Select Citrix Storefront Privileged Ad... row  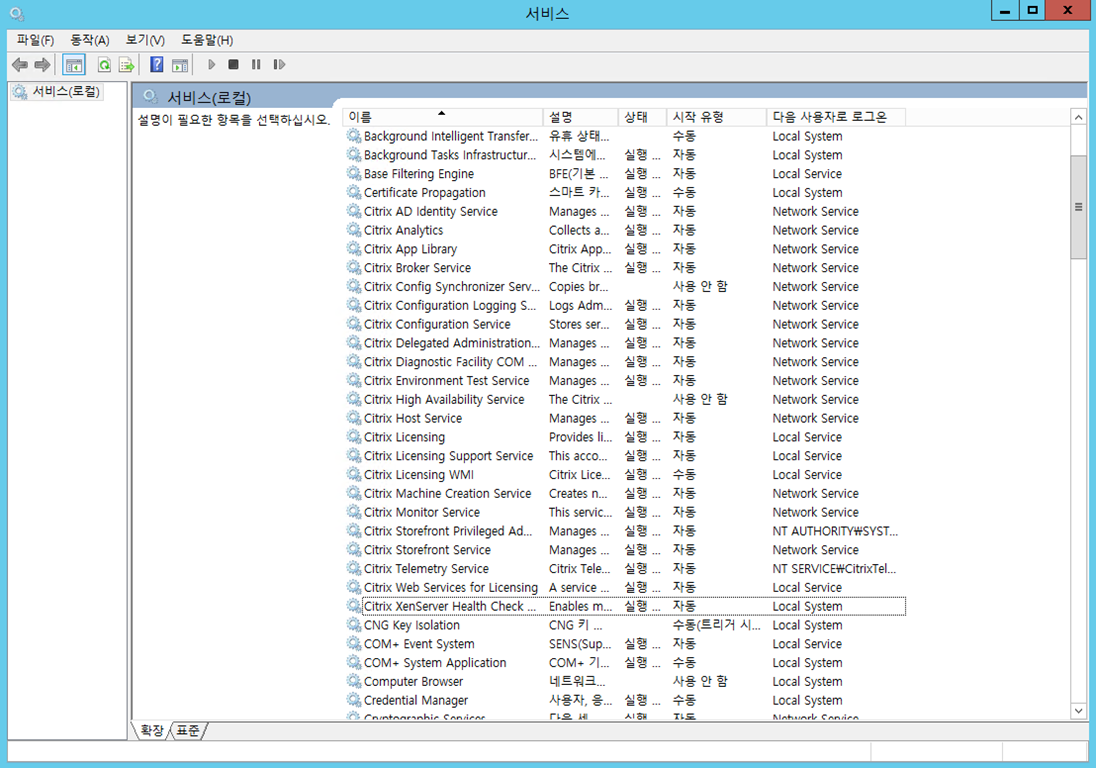point(626,531)
